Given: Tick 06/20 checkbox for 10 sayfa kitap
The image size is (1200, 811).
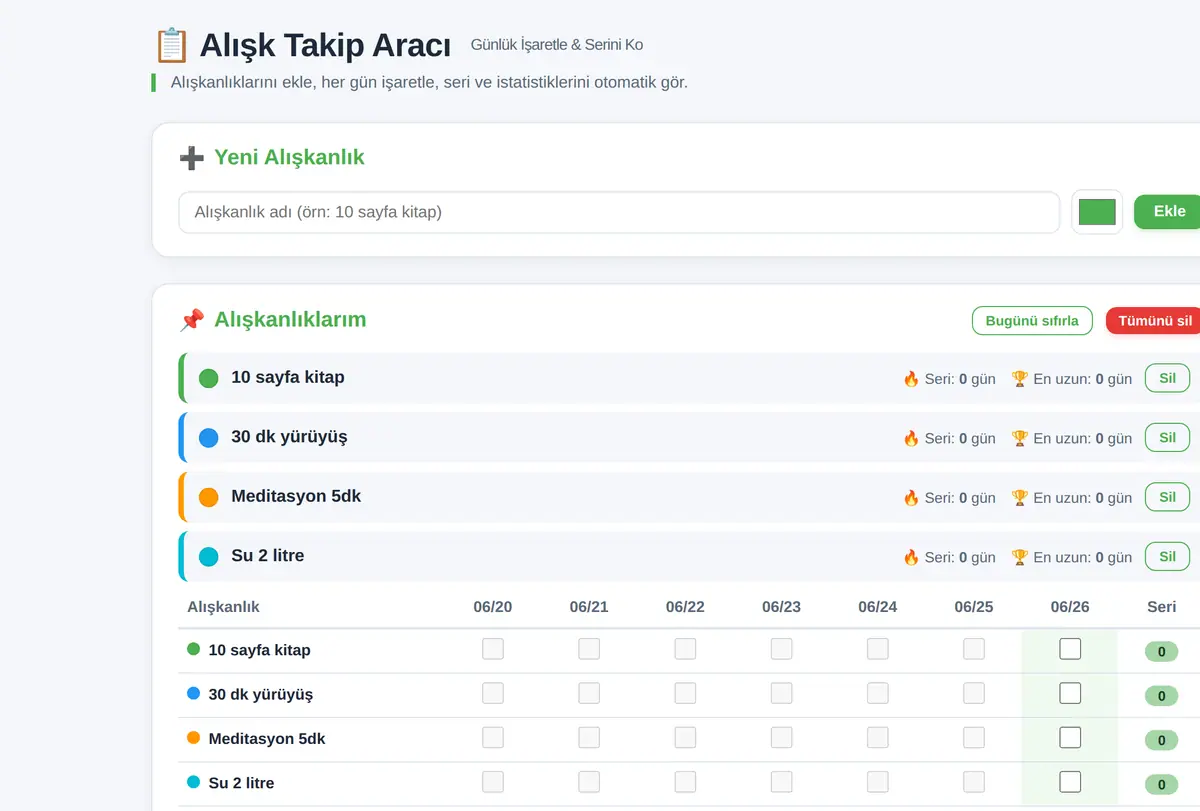Looking at the screenshot, I should 493,649.
